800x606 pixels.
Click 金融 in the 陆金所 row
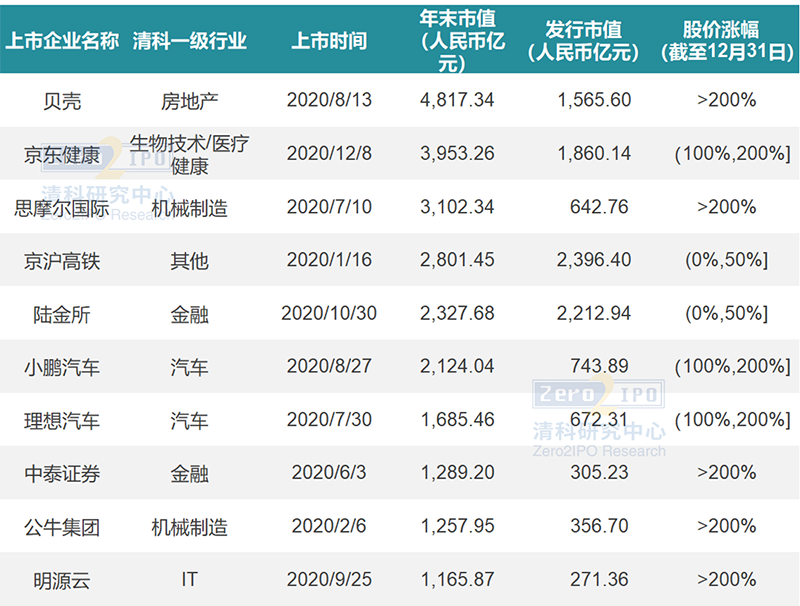(x=189, y=315)
